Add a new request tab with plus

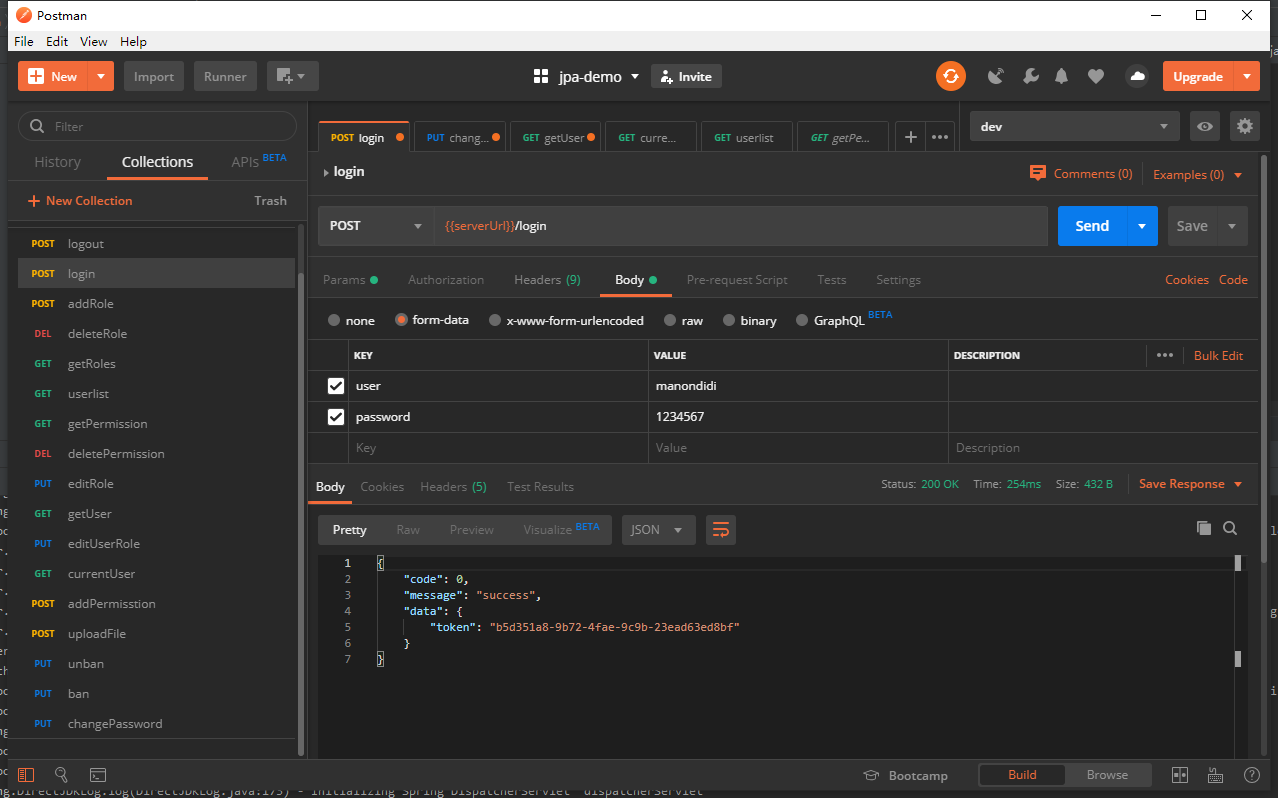pyautogui.click(x=910, y=137)
